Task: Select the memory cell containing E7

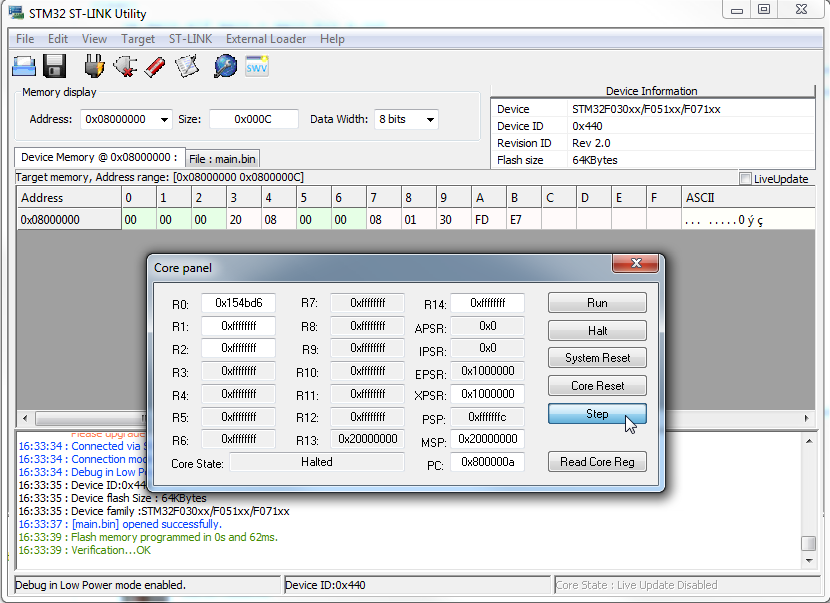Action: pyautogui.click(x=524, y=220)
